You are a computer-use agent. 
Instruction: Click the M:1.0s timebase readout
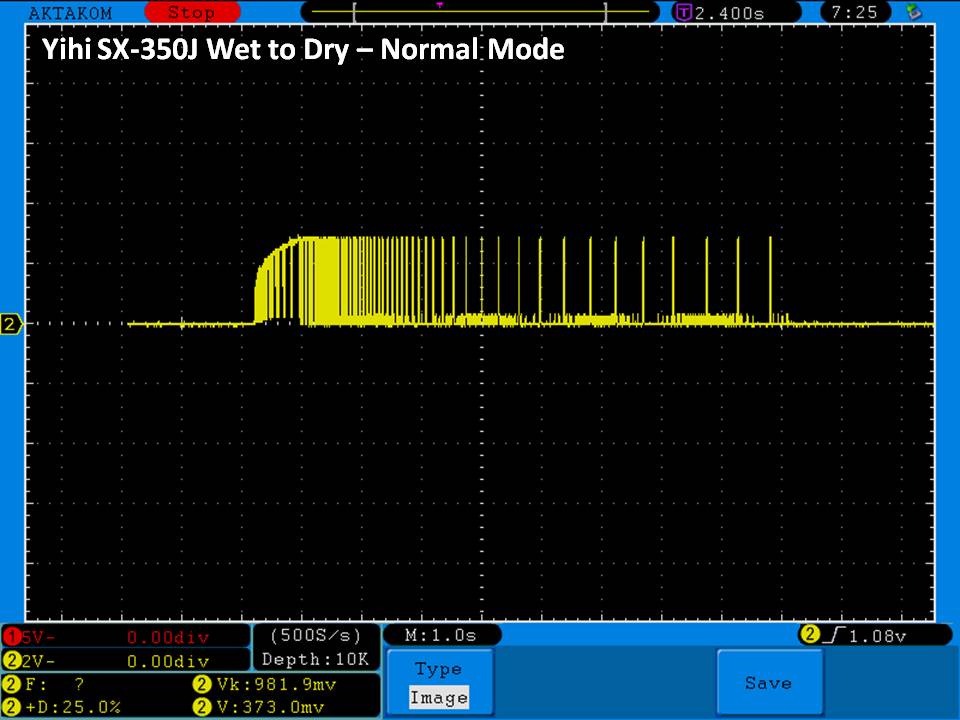tap(441, 635)
